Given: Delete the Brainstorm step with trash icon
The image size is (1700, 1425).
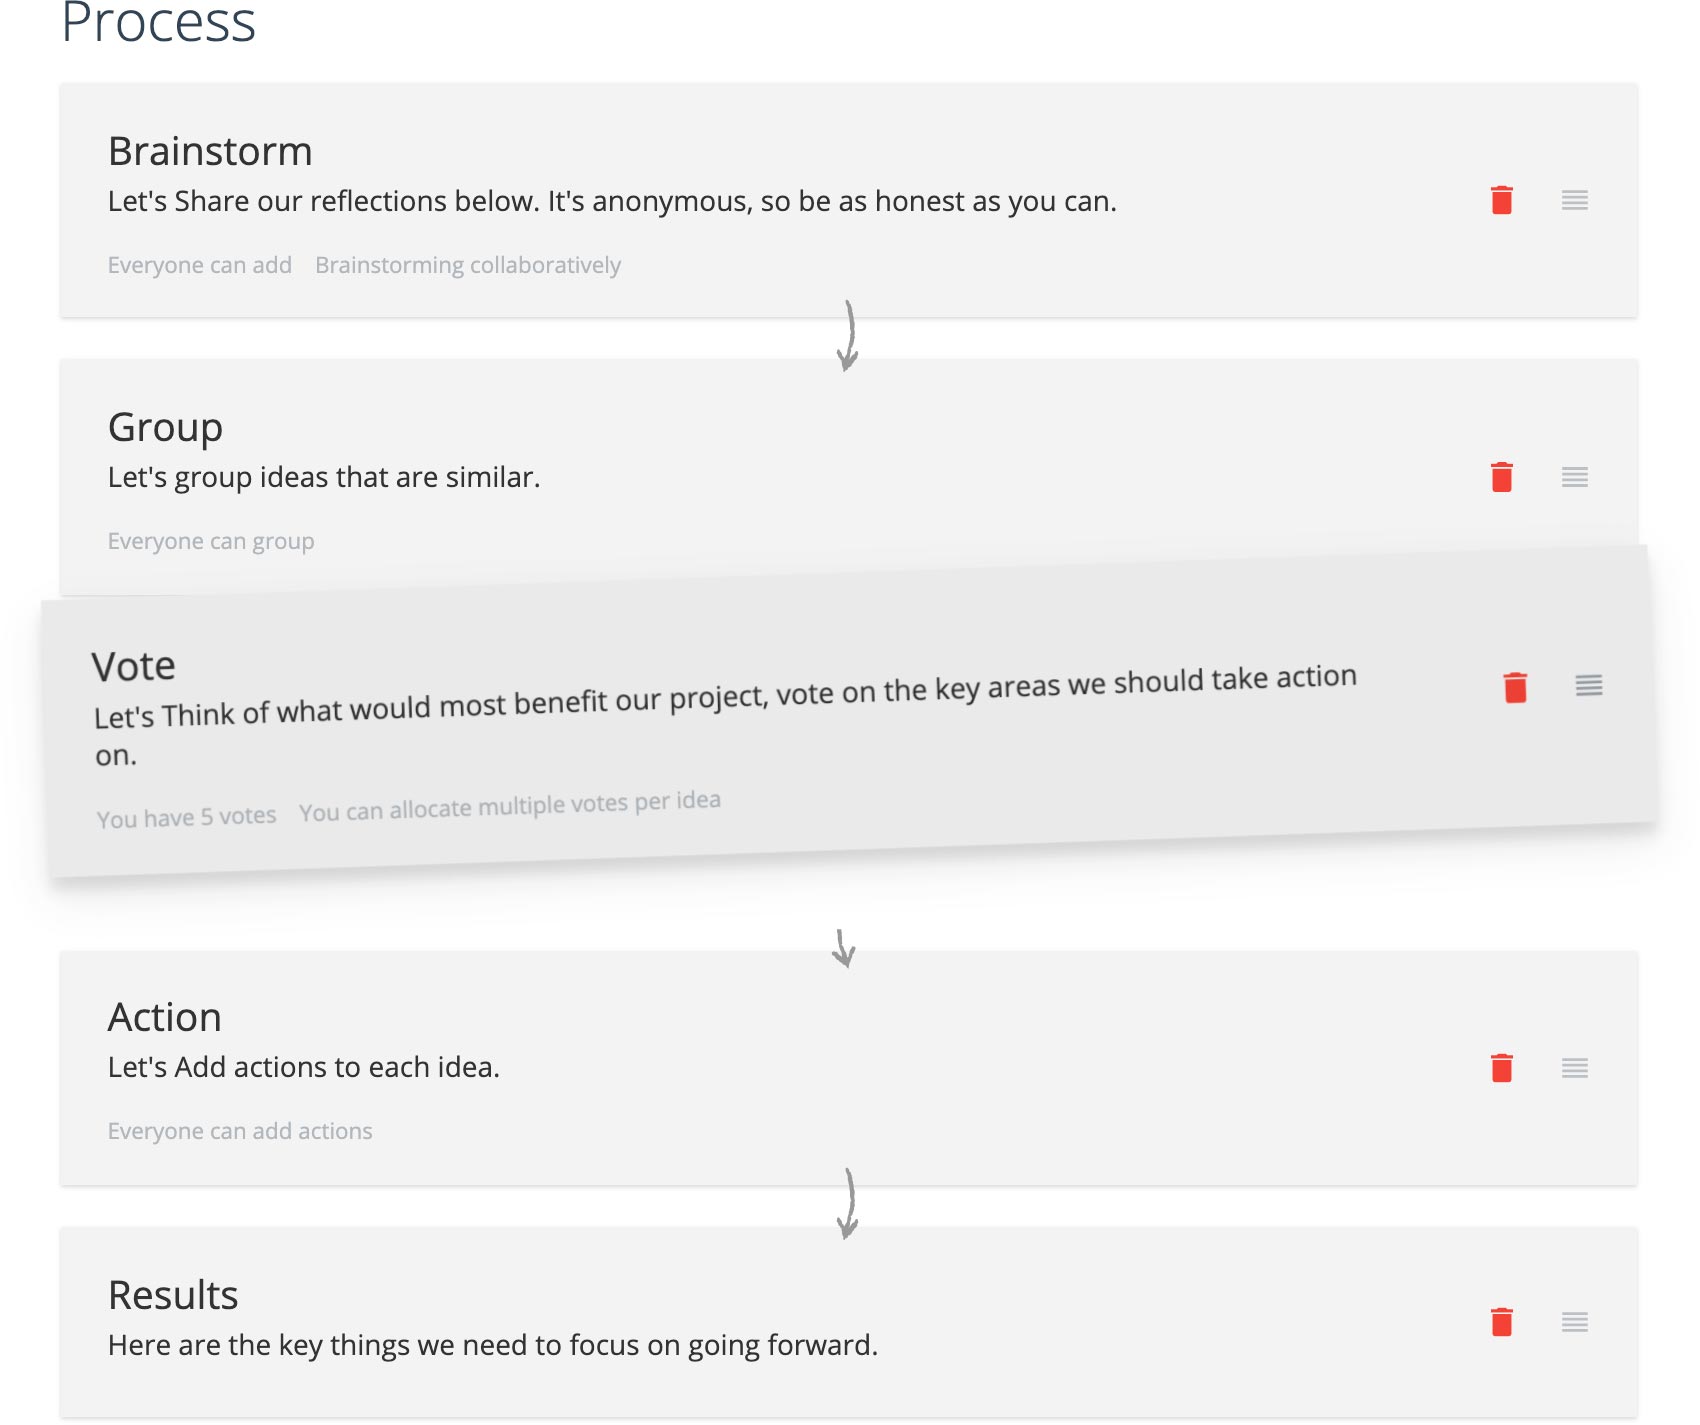Looking at the screenshot, I should pyautogui.click(x=1501, y=200).
